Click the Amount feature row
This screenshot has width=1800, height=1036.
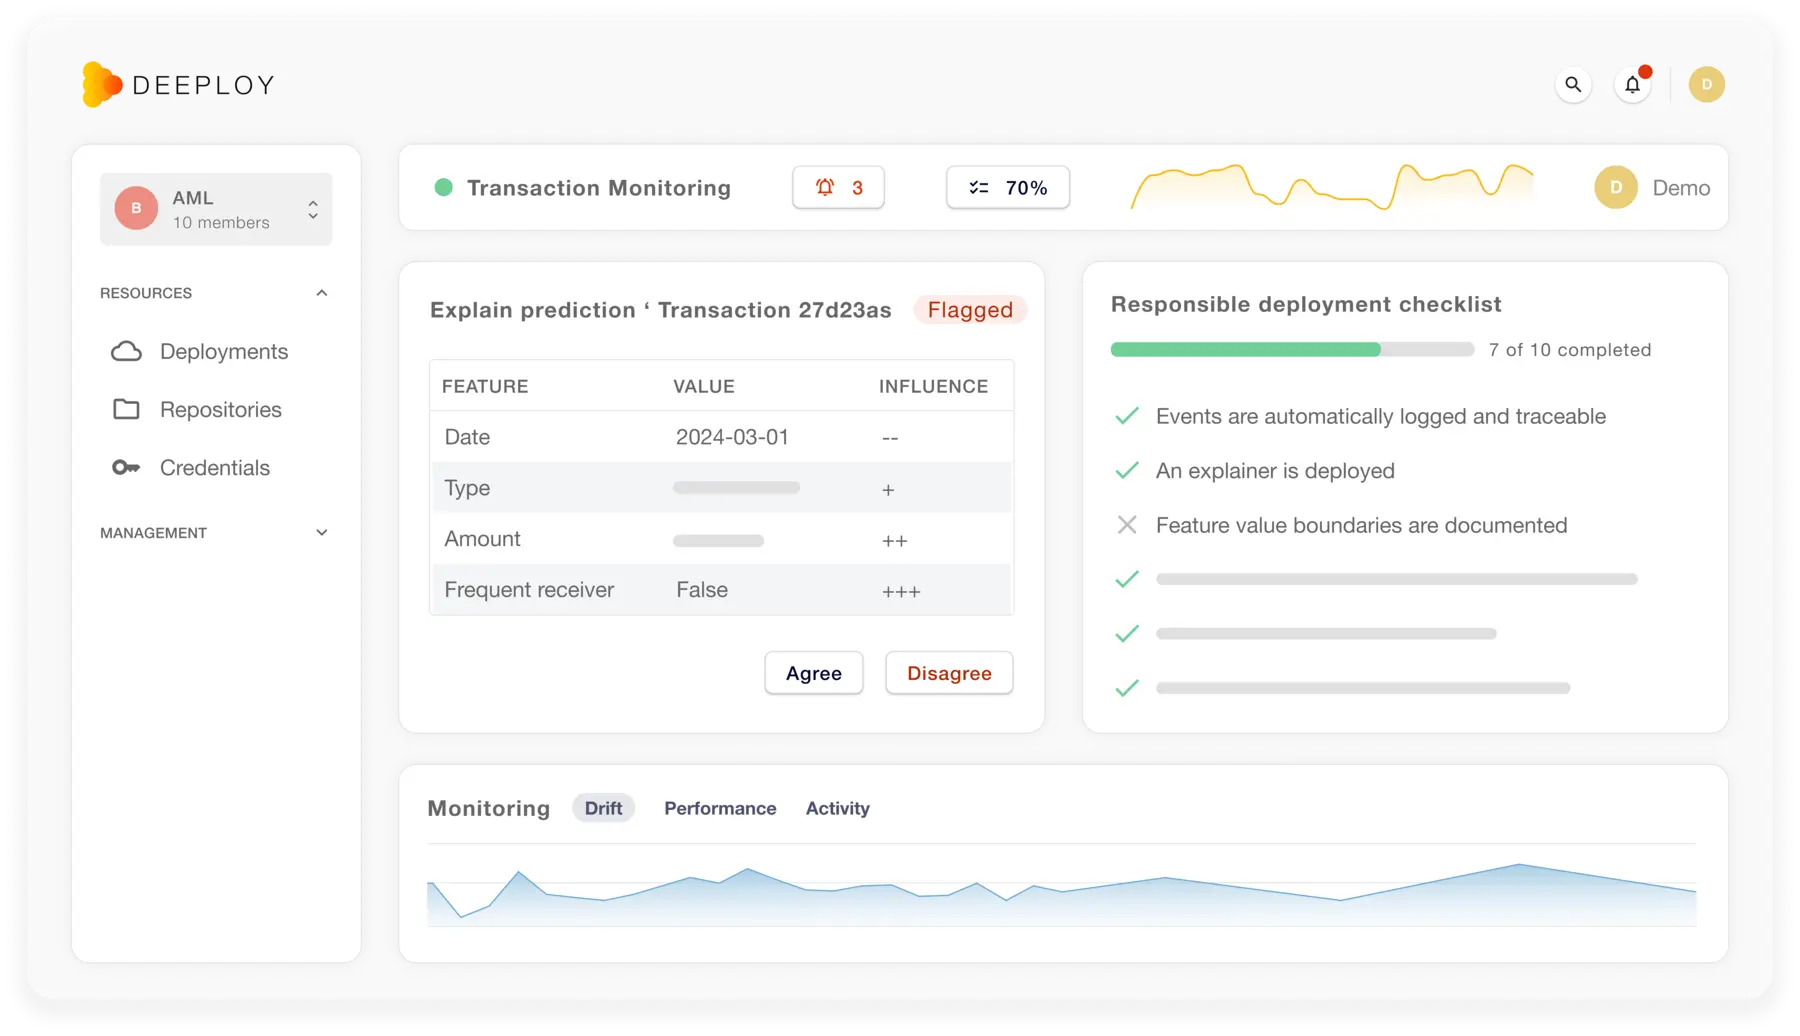721,539
